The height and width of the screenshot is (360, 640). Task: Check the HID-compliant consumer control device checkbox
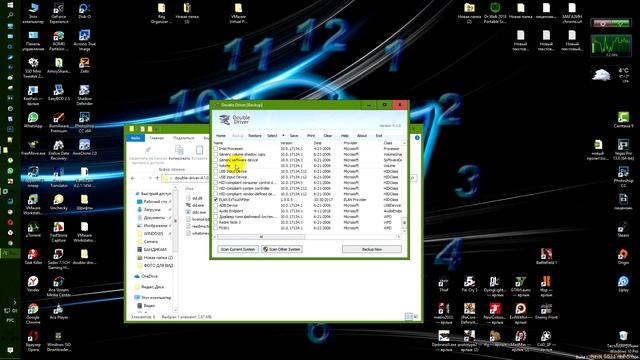[x=216, y=183]
